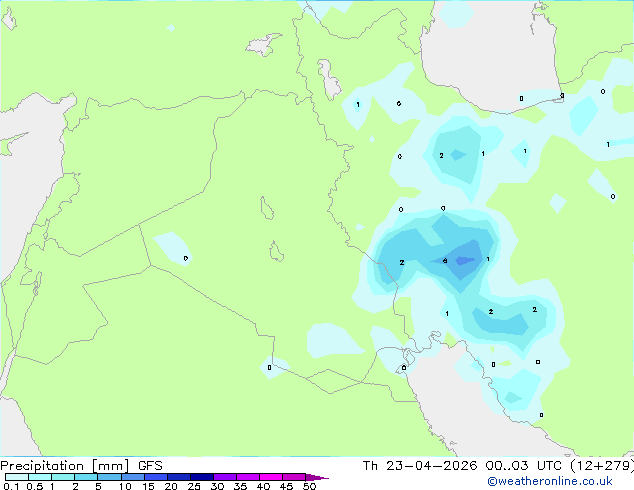The image size is (634, 490).
Task: Click the 'Precipitation [mm]' legend title
Action: [x=65, y=466]
